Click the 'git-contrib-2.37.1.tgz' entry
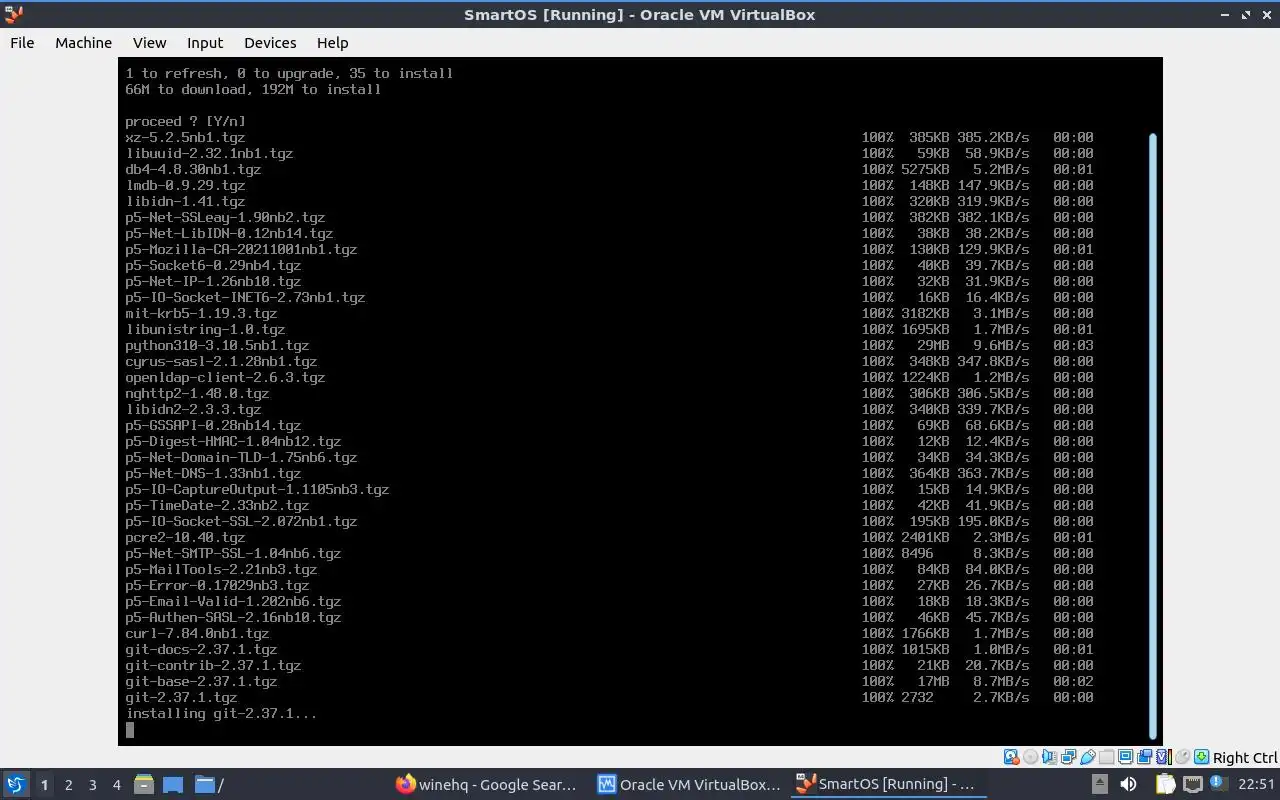This screenshot has height=800, width=1280. point(213,665)
